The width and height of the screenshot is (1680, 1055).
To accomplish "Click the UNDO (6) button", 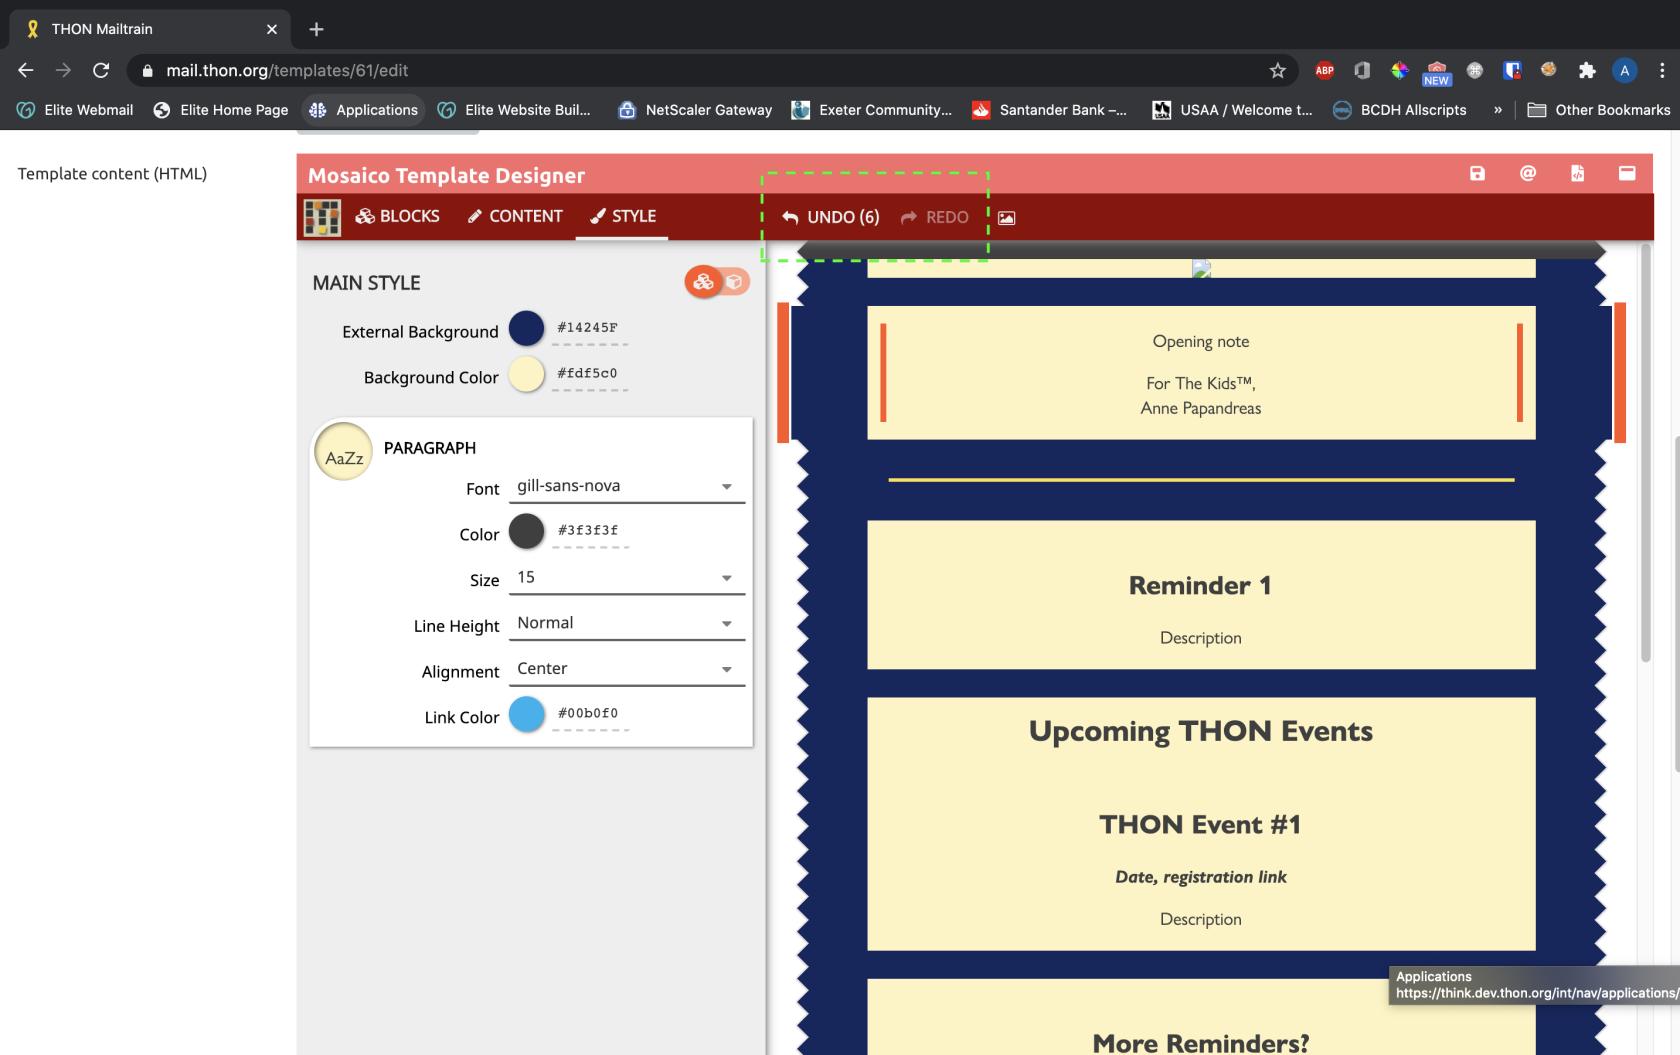I will tap(831, 217).
